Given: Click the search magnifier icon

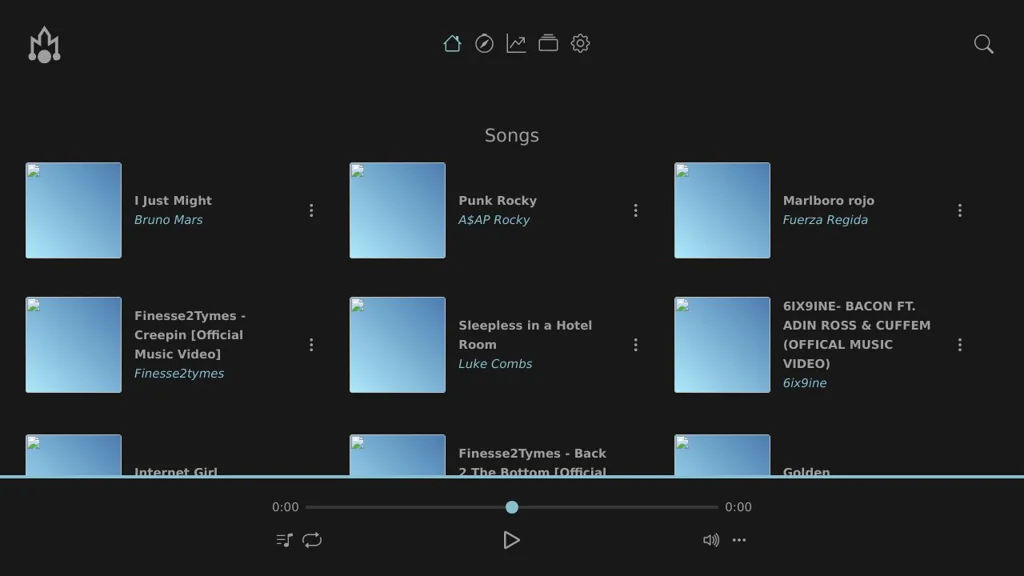Looking at the screenshot, I should click(x=984, y=44).
